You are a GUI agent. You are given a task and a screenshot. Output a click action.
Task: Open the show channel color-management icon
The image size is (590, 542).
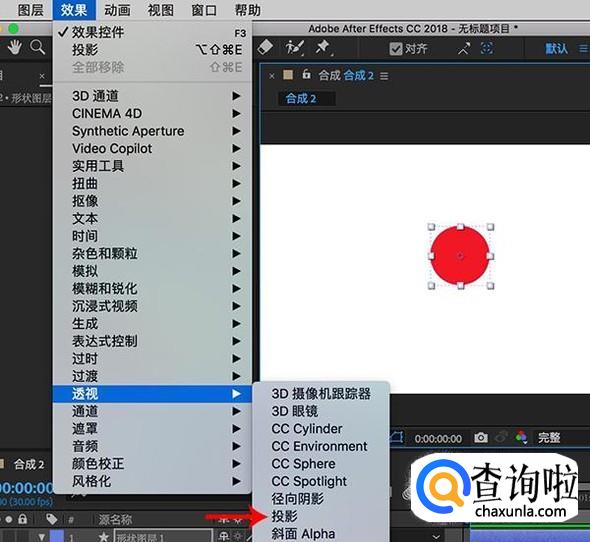[522, 437]
